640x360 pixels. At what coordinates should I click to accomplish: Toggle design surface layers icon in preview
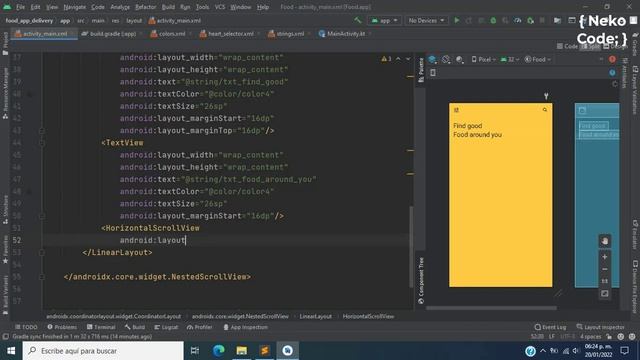pyautogui.click(x=432, y=60)
